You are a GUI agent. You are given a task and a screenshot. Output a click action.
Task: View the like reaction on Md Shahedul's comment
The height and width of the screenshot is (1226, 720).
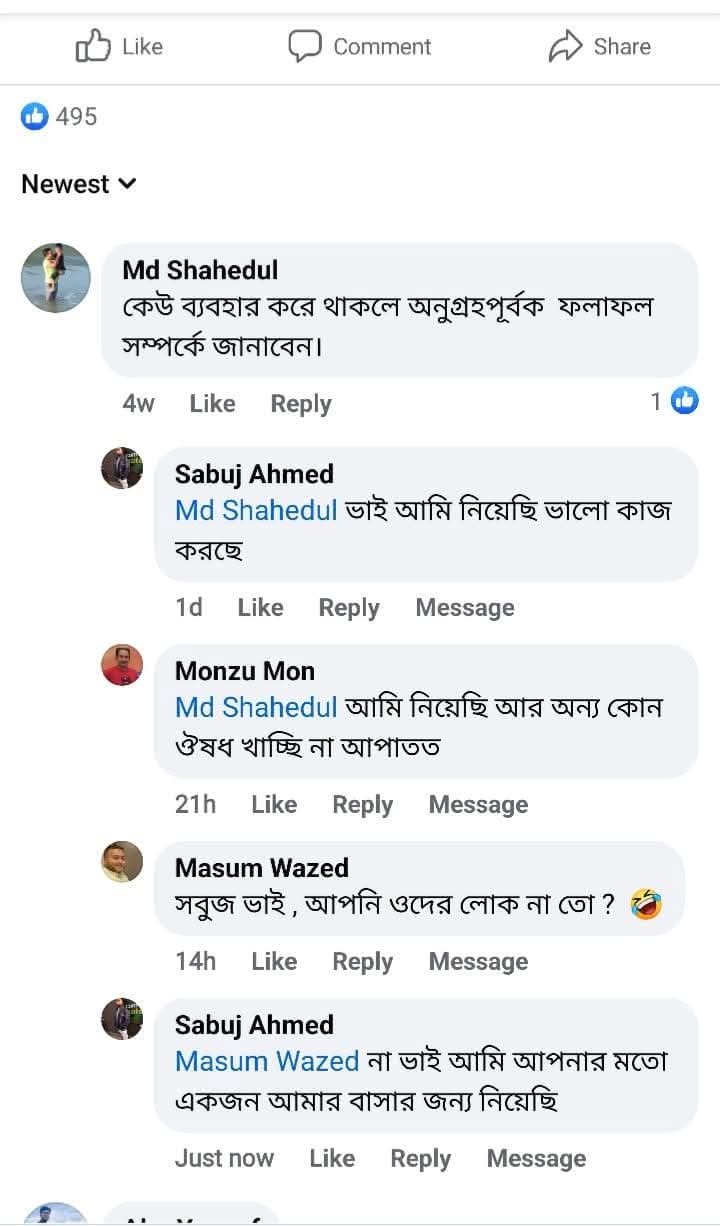click(x=685, y=402)
